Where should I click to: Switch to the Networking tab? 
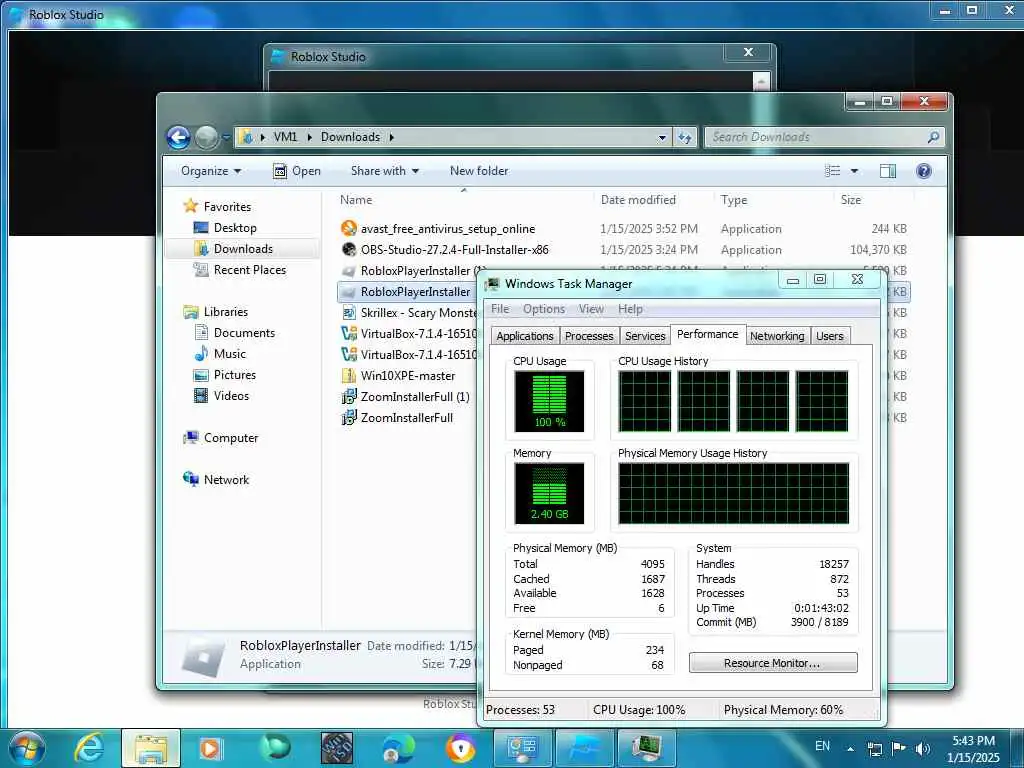(777, 336)
